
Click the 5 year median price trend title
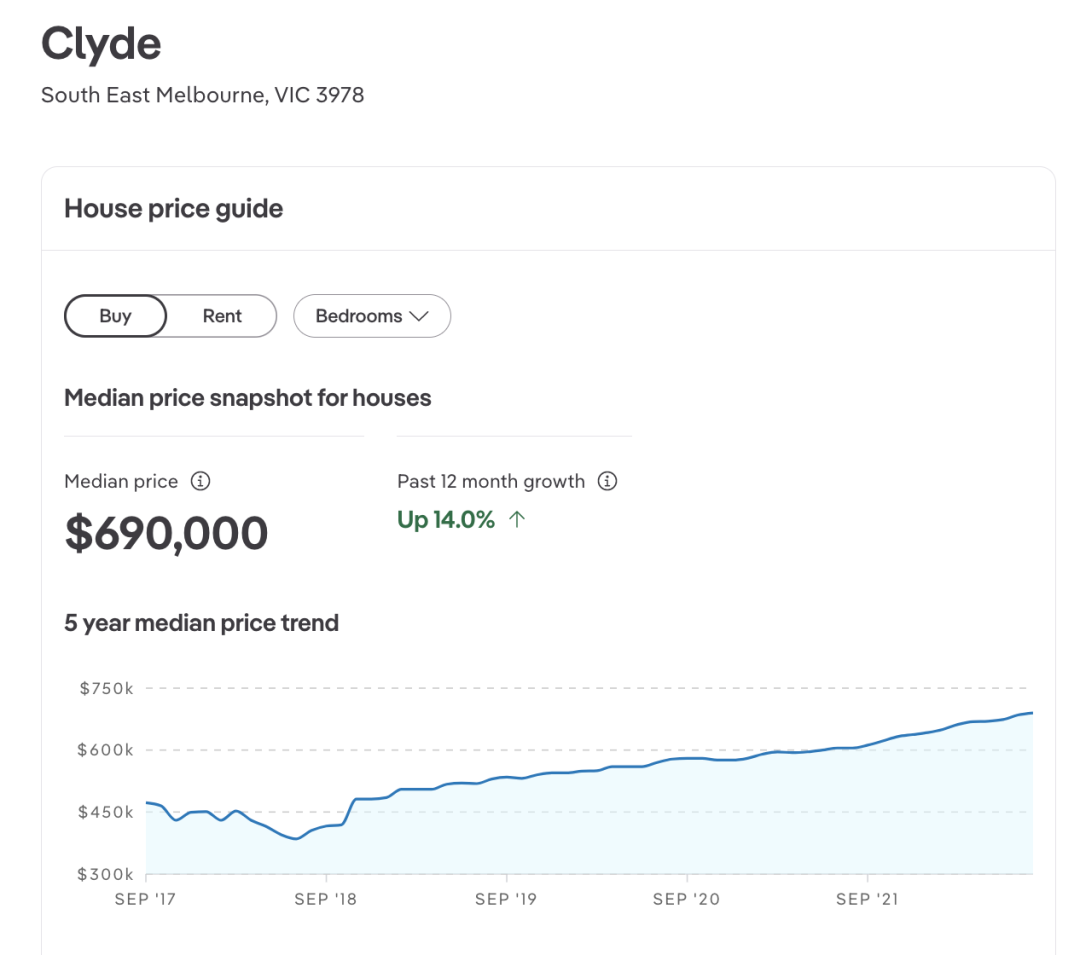tap(201, 623)
